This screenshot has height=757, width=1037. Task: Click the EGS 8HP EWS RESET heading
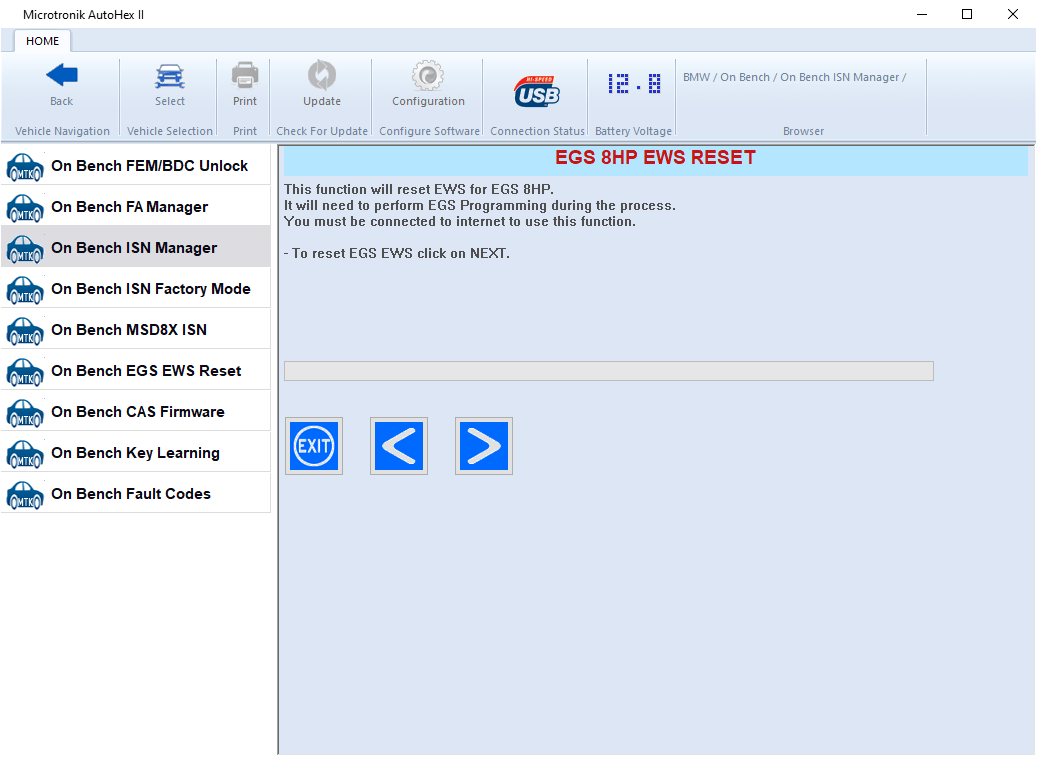655,157
